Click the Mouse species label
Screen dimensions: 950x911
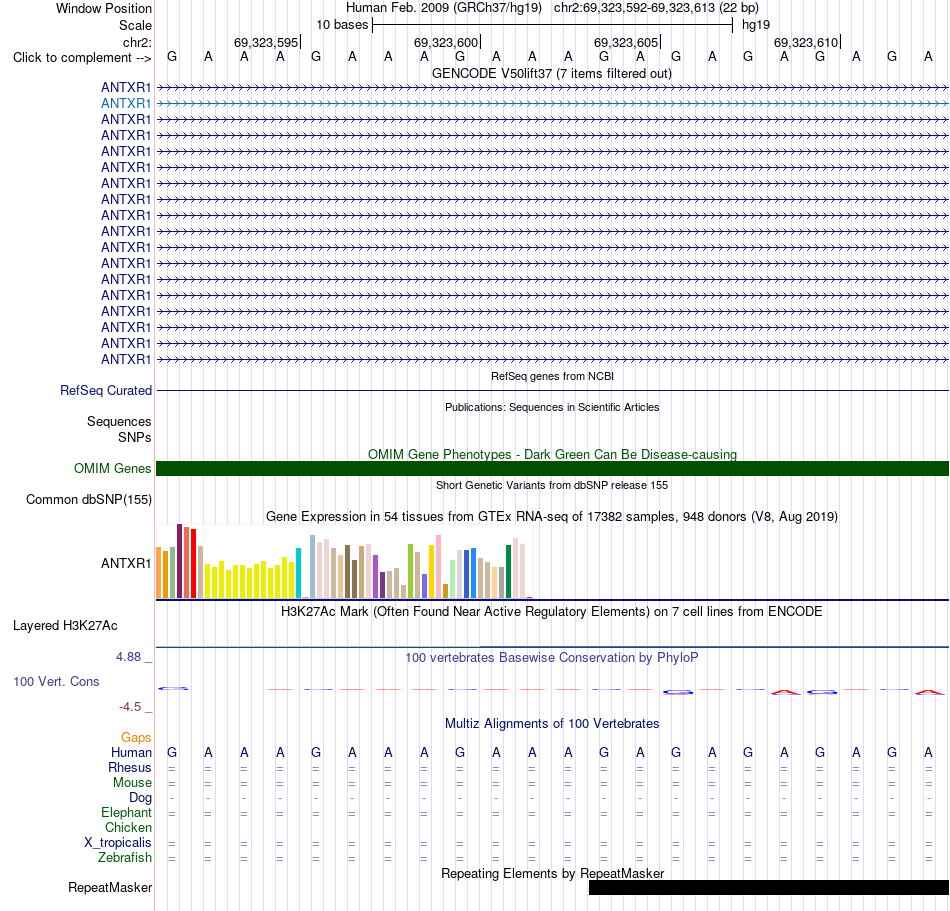[x=132, y=783]
